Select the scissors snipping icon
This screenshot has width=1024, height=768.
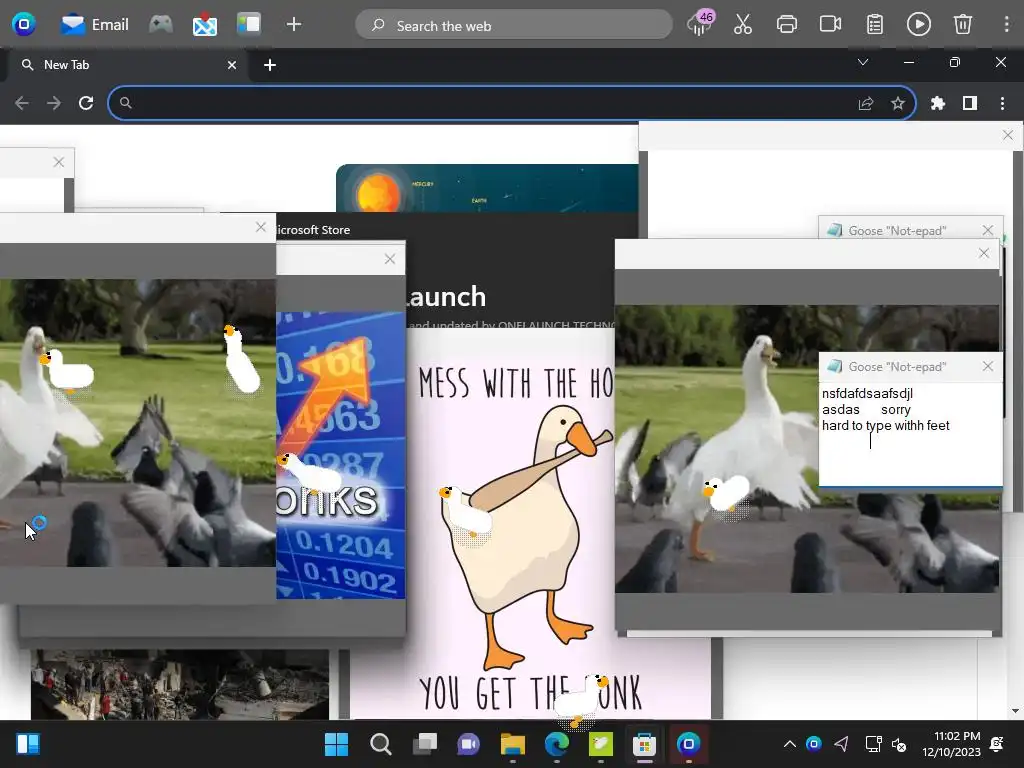[743, 25]
